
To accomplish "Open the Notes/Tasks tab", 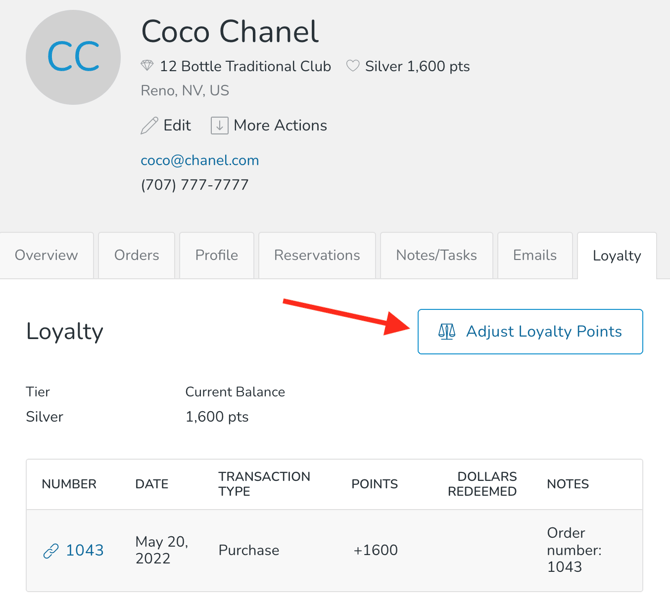I will (436, 256).
